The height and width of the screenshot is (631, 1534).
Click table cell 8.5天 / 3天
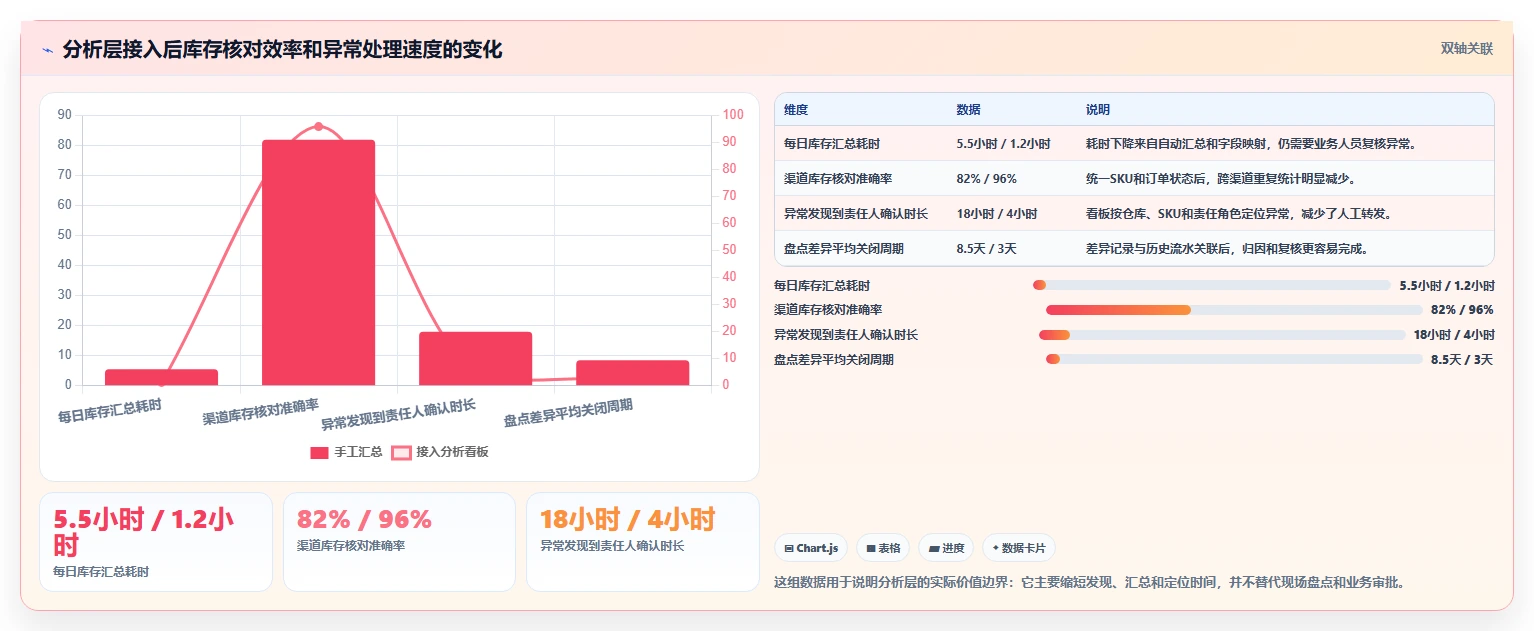986,249
